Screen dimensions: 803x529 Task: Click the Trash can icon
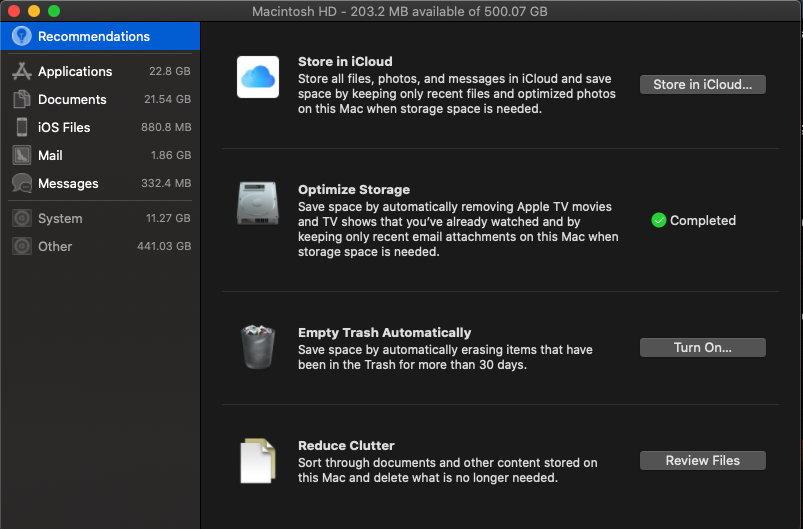pos(257,348)
